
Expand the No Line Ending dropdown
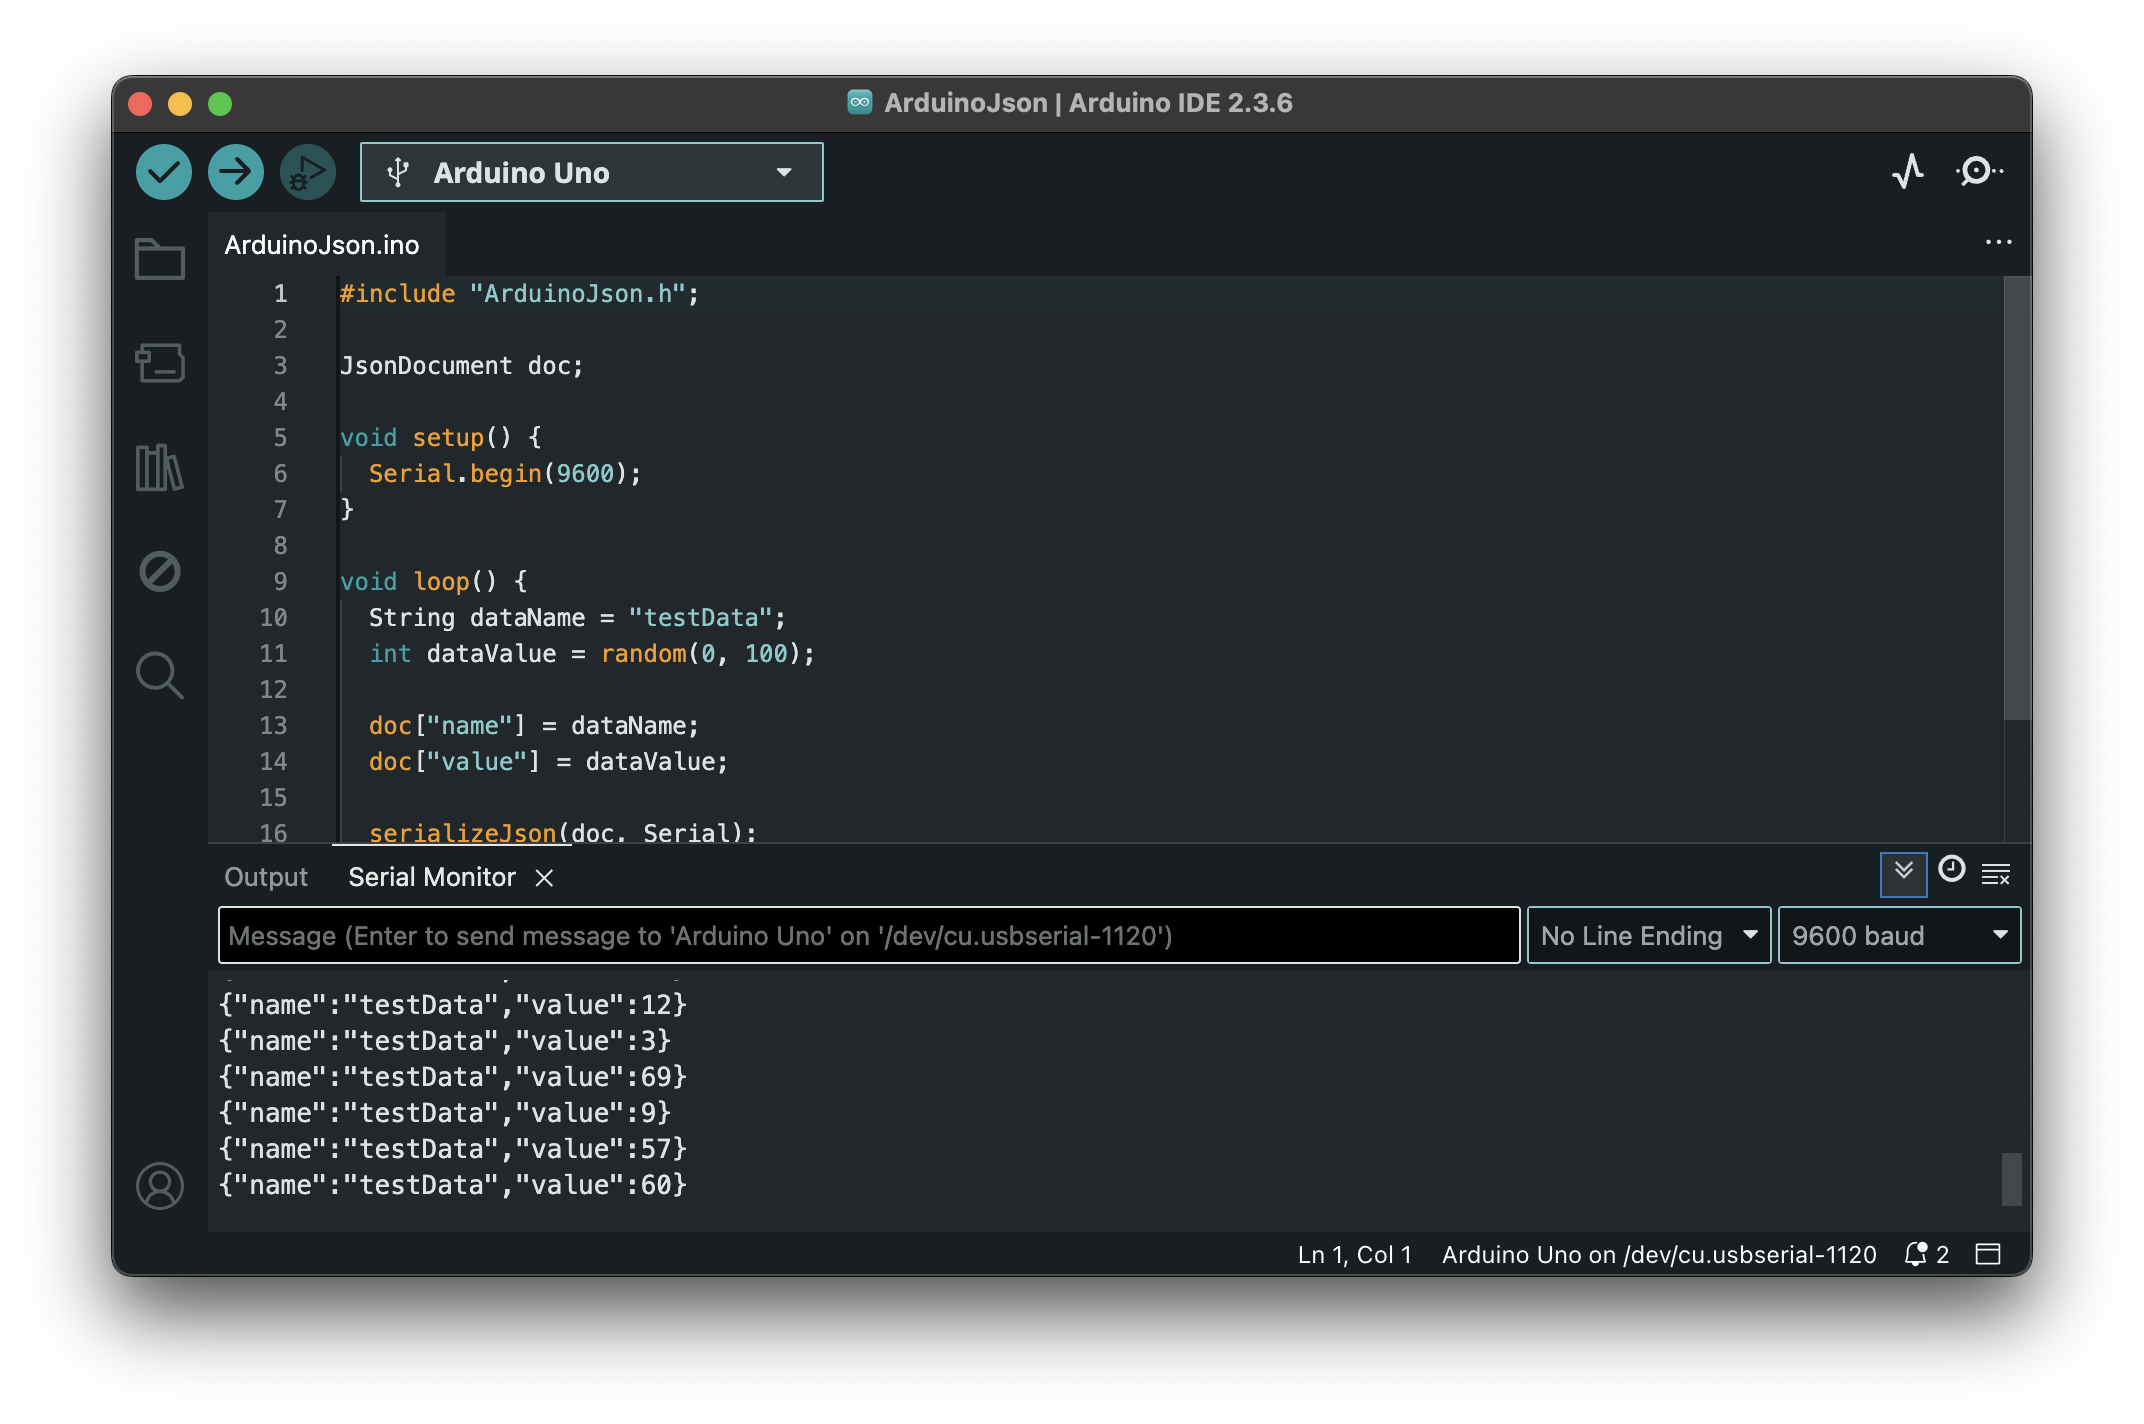point(1648,935)
